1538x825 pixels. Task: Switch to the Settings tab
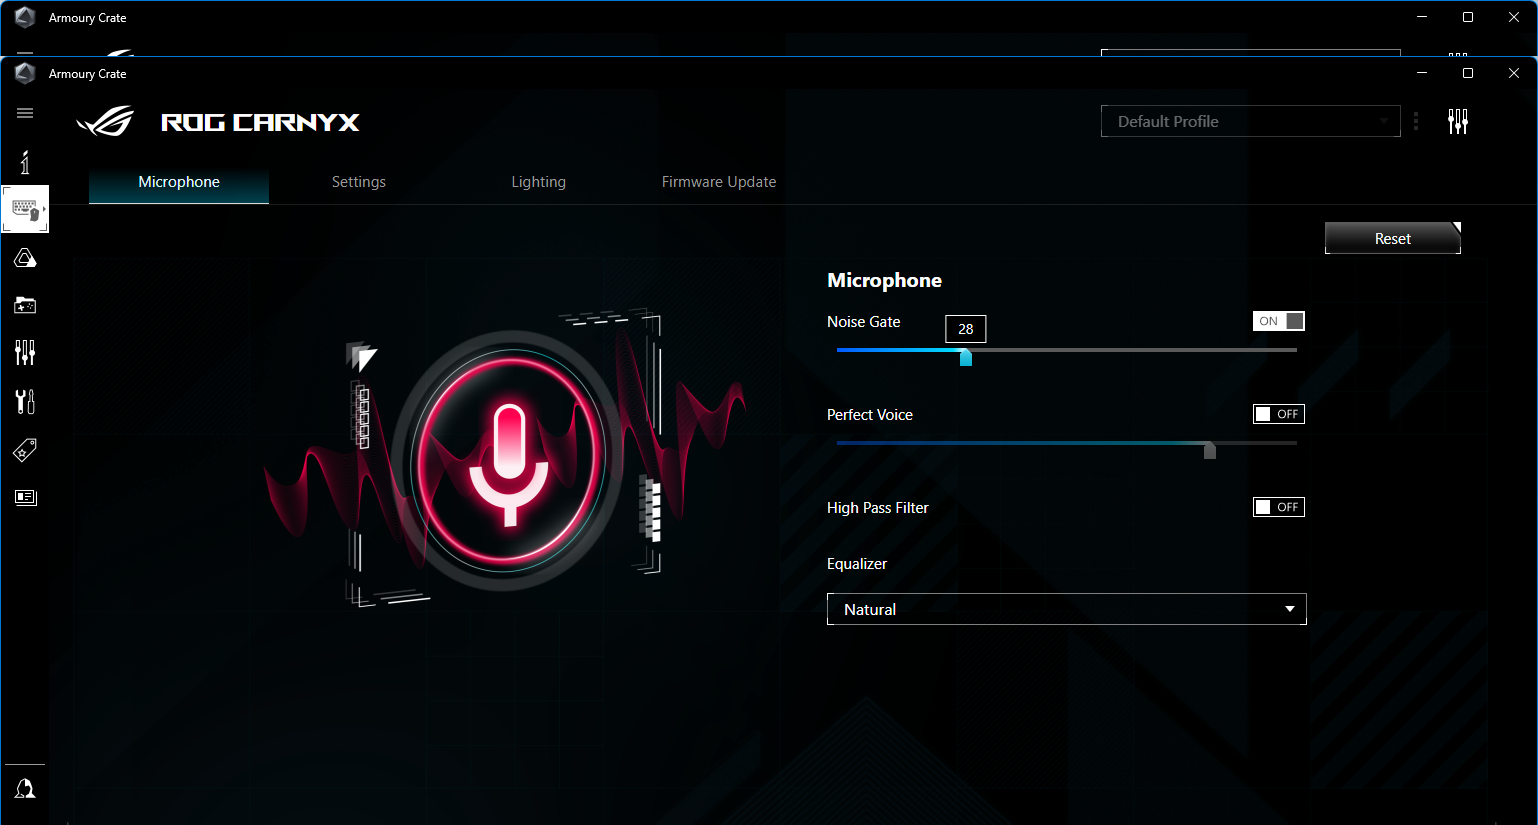pyautogui.click(x=359, y=182)
